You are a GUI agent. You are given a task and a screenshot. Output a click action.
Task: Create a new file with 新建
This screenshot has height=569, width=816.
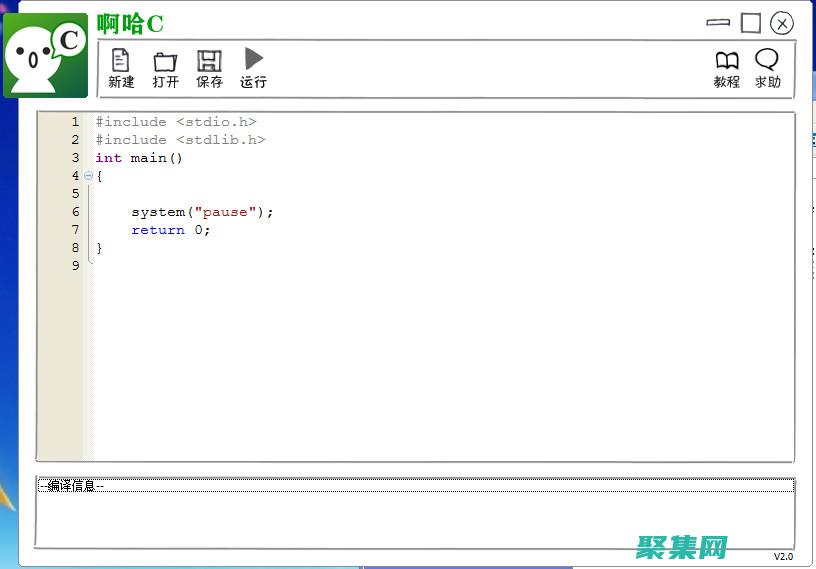tap(121, 68)
